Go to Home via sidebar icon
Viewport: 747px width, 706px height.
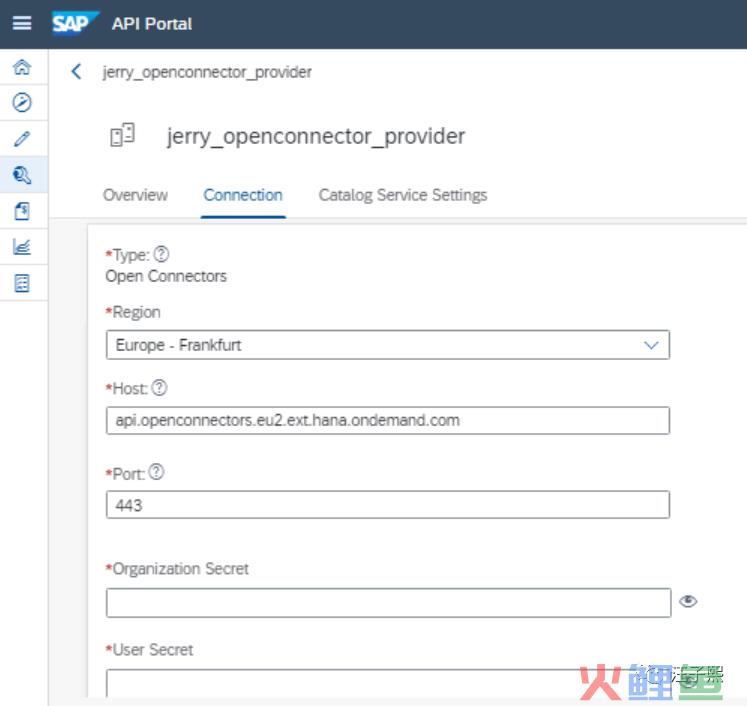tap(22, 67)
